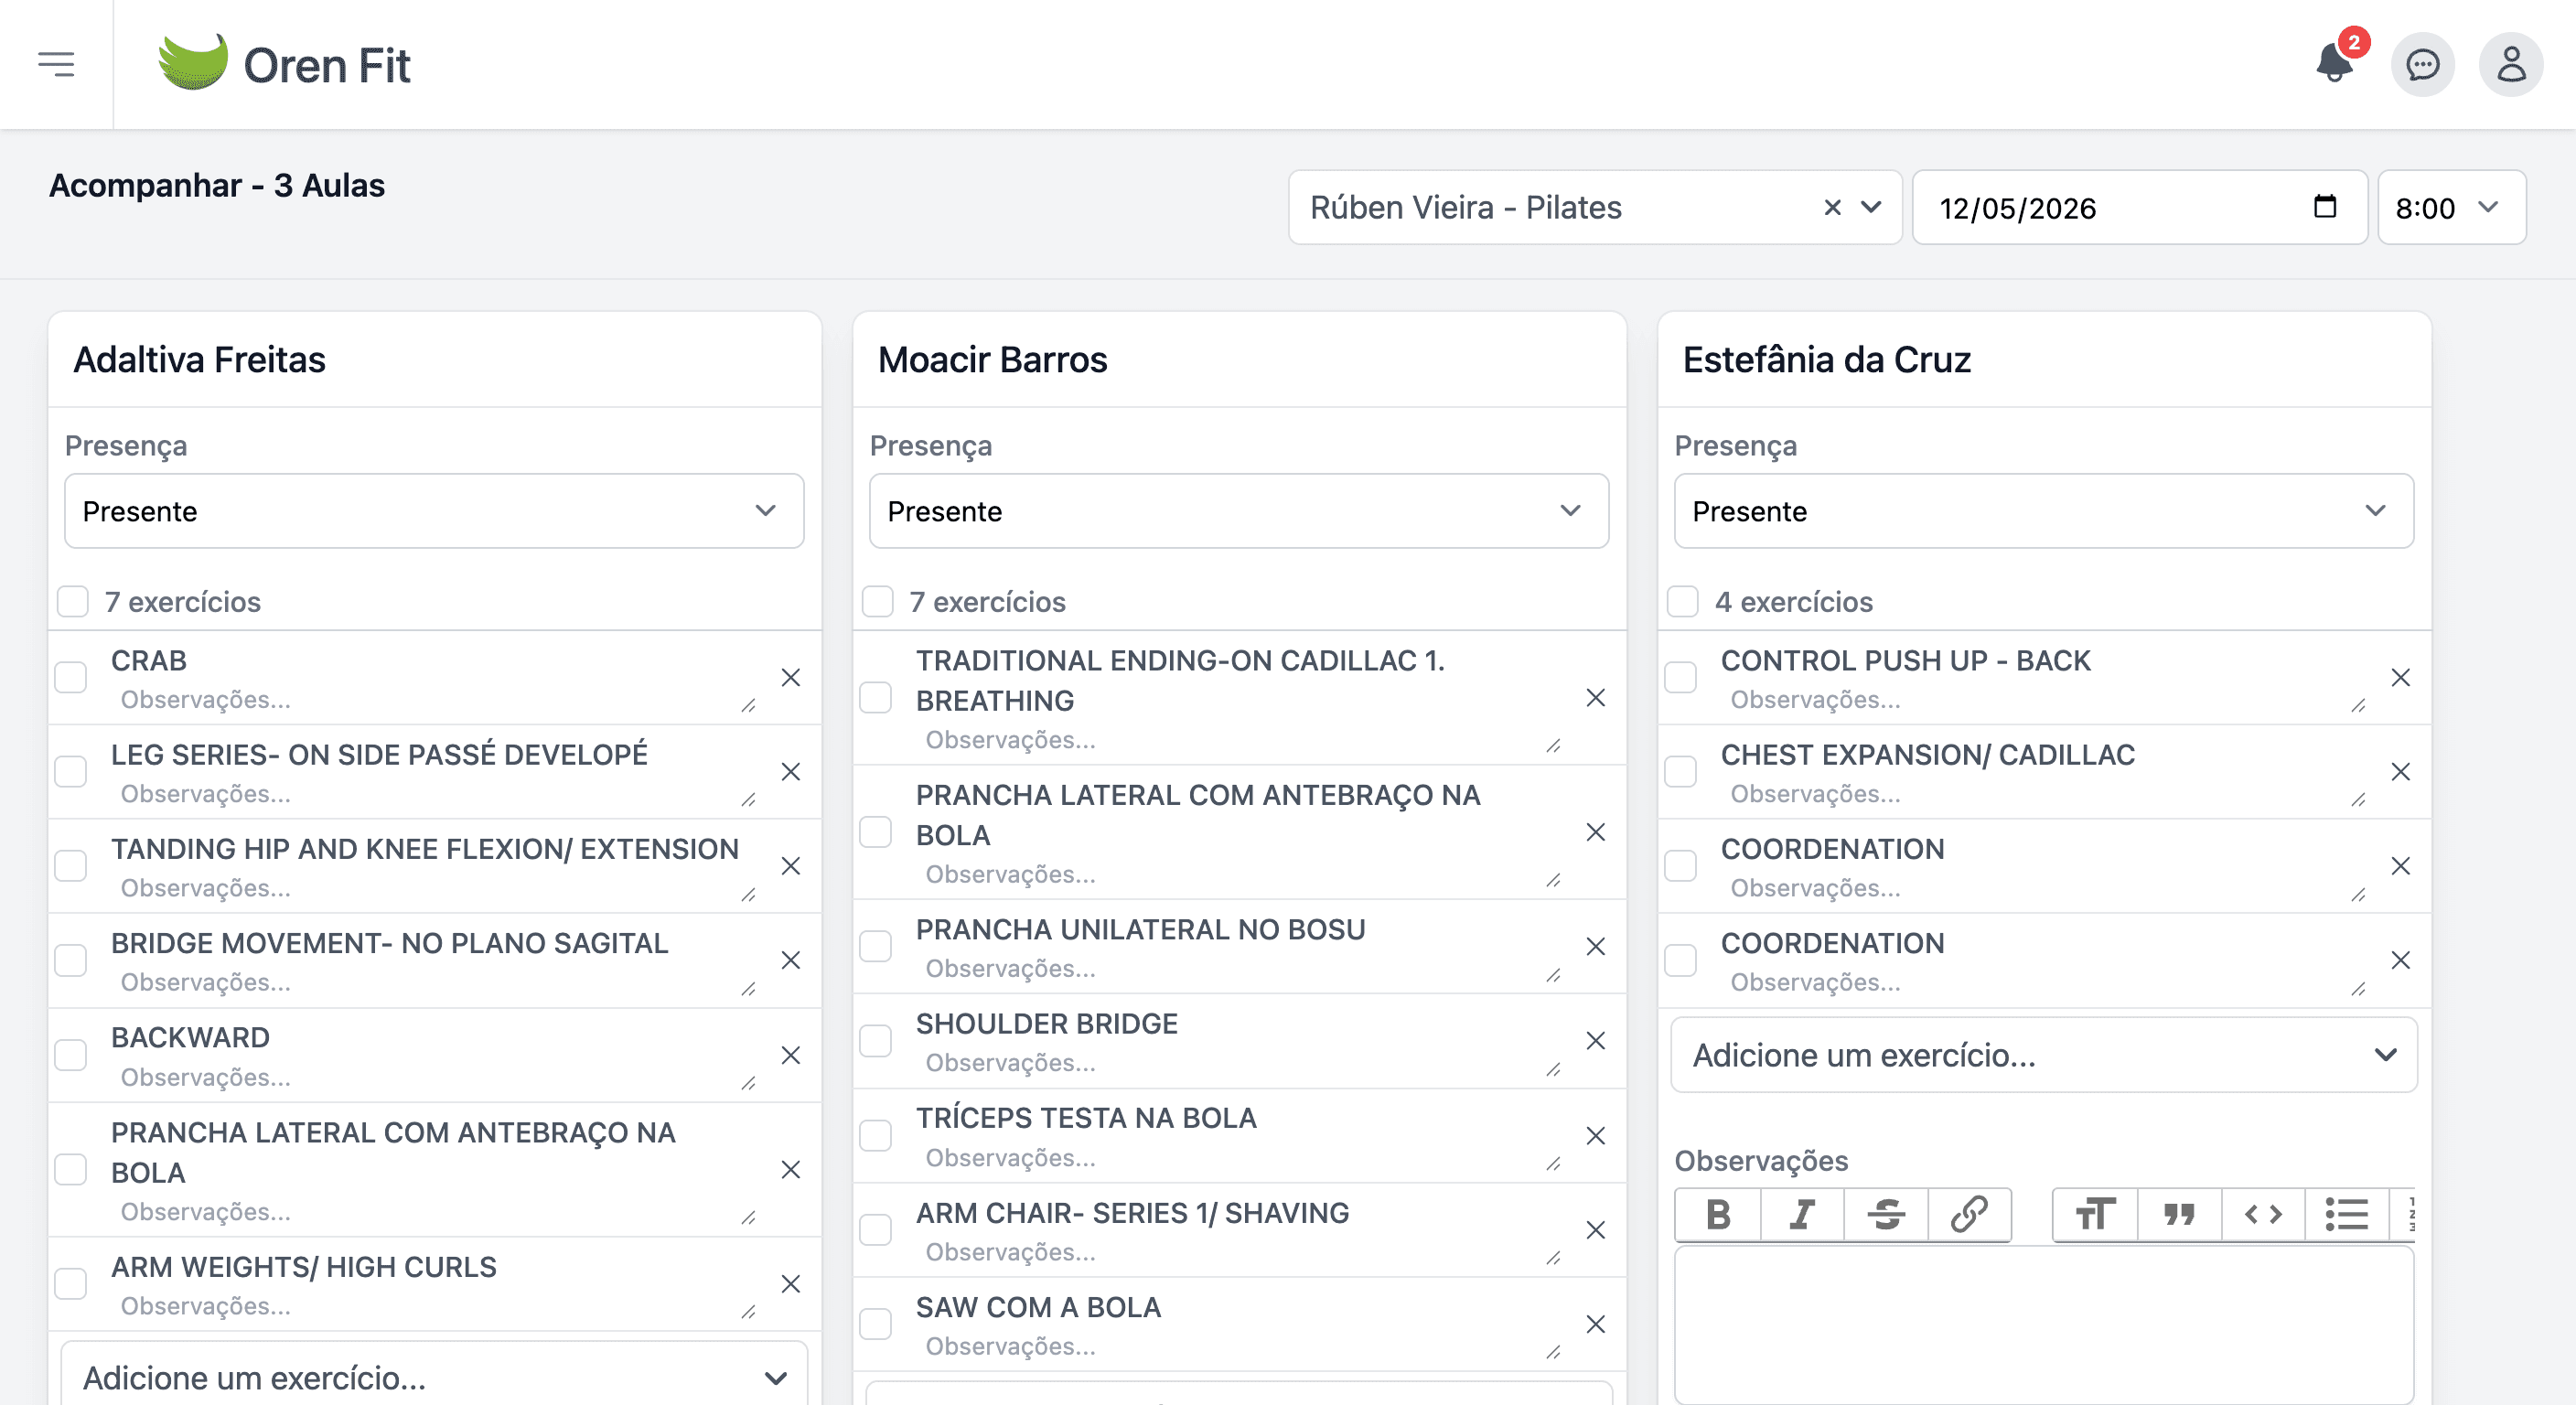Open the calendar date picker icon
This screenshot has height=1405, width=2576.
2325,207
